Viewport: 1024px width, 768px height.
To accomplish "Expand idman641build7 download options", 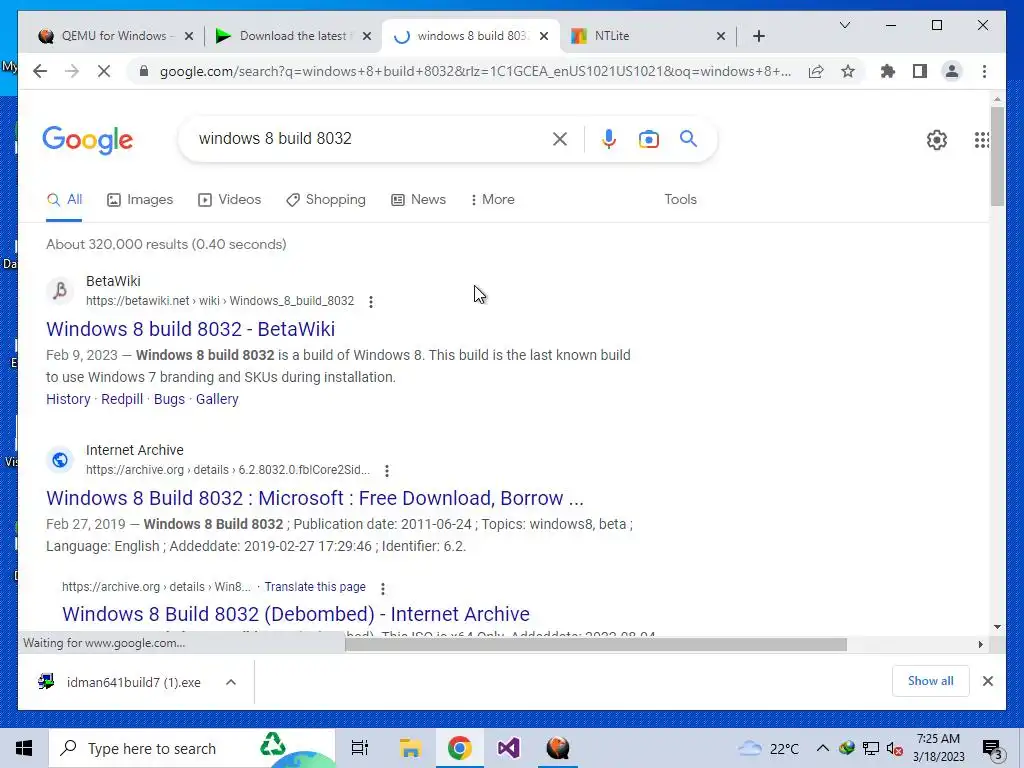I will 231,682.
